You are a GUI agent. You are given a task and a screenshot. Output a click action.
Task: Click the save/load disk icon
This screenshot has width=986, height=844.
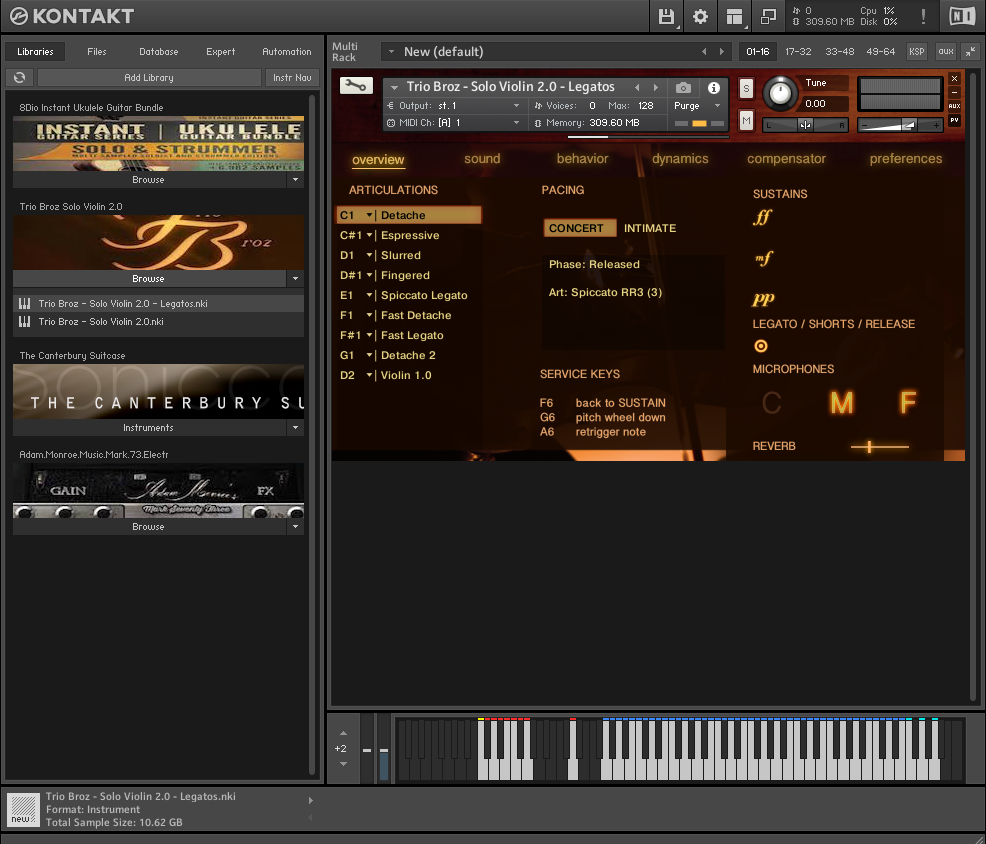tap(666, 16)
